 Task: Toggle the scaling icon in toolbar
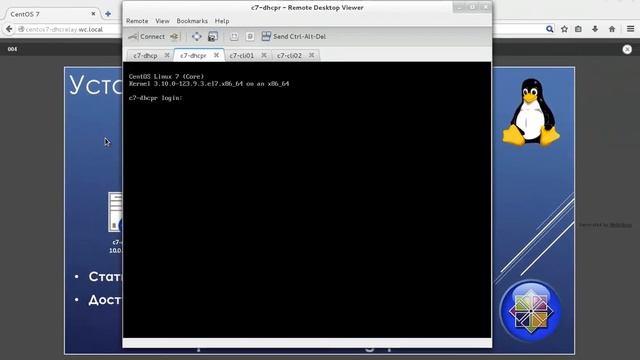[234, 36]
